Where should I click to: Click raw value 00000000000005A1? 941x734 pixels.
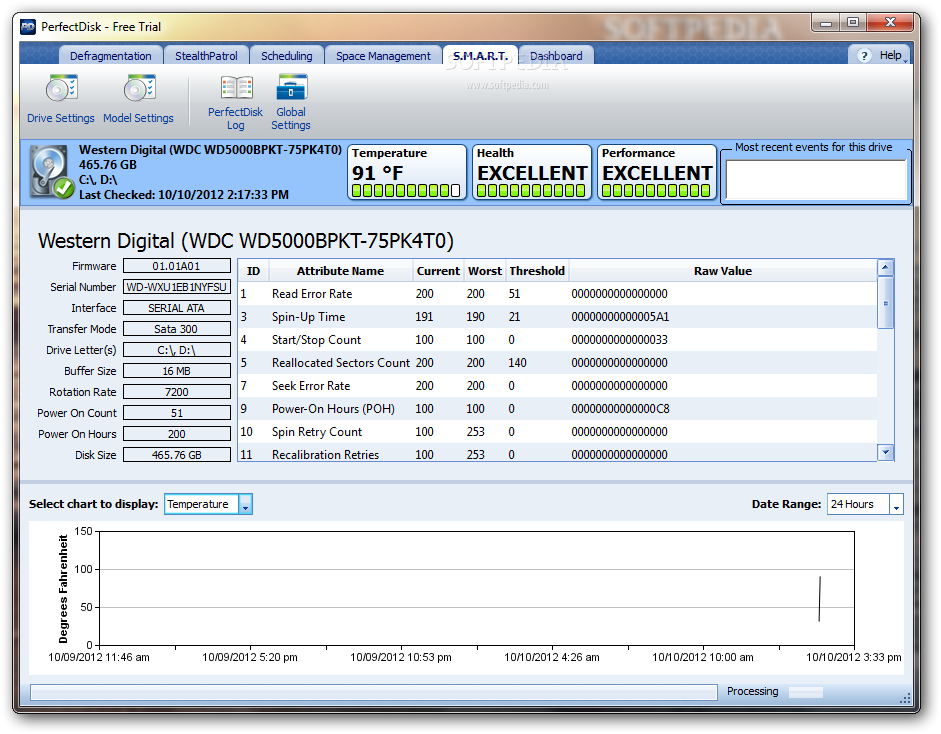[620, 317]
